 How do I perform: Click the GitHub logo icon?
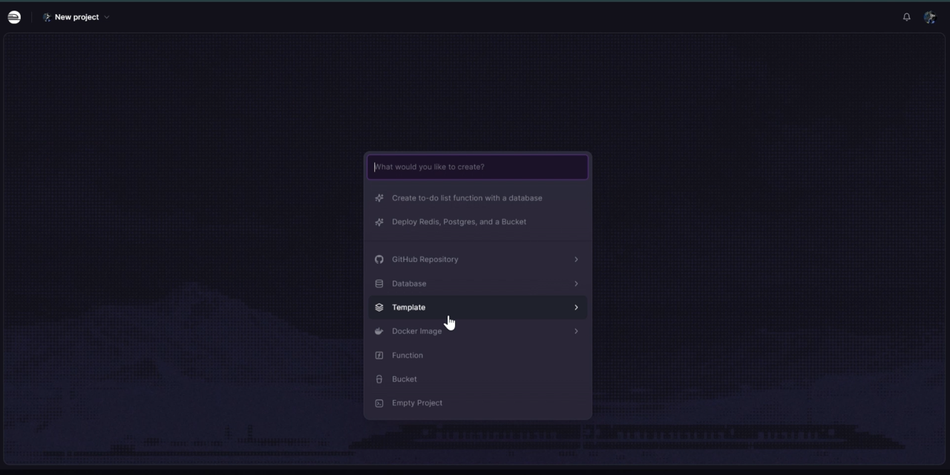pos(379,259)
